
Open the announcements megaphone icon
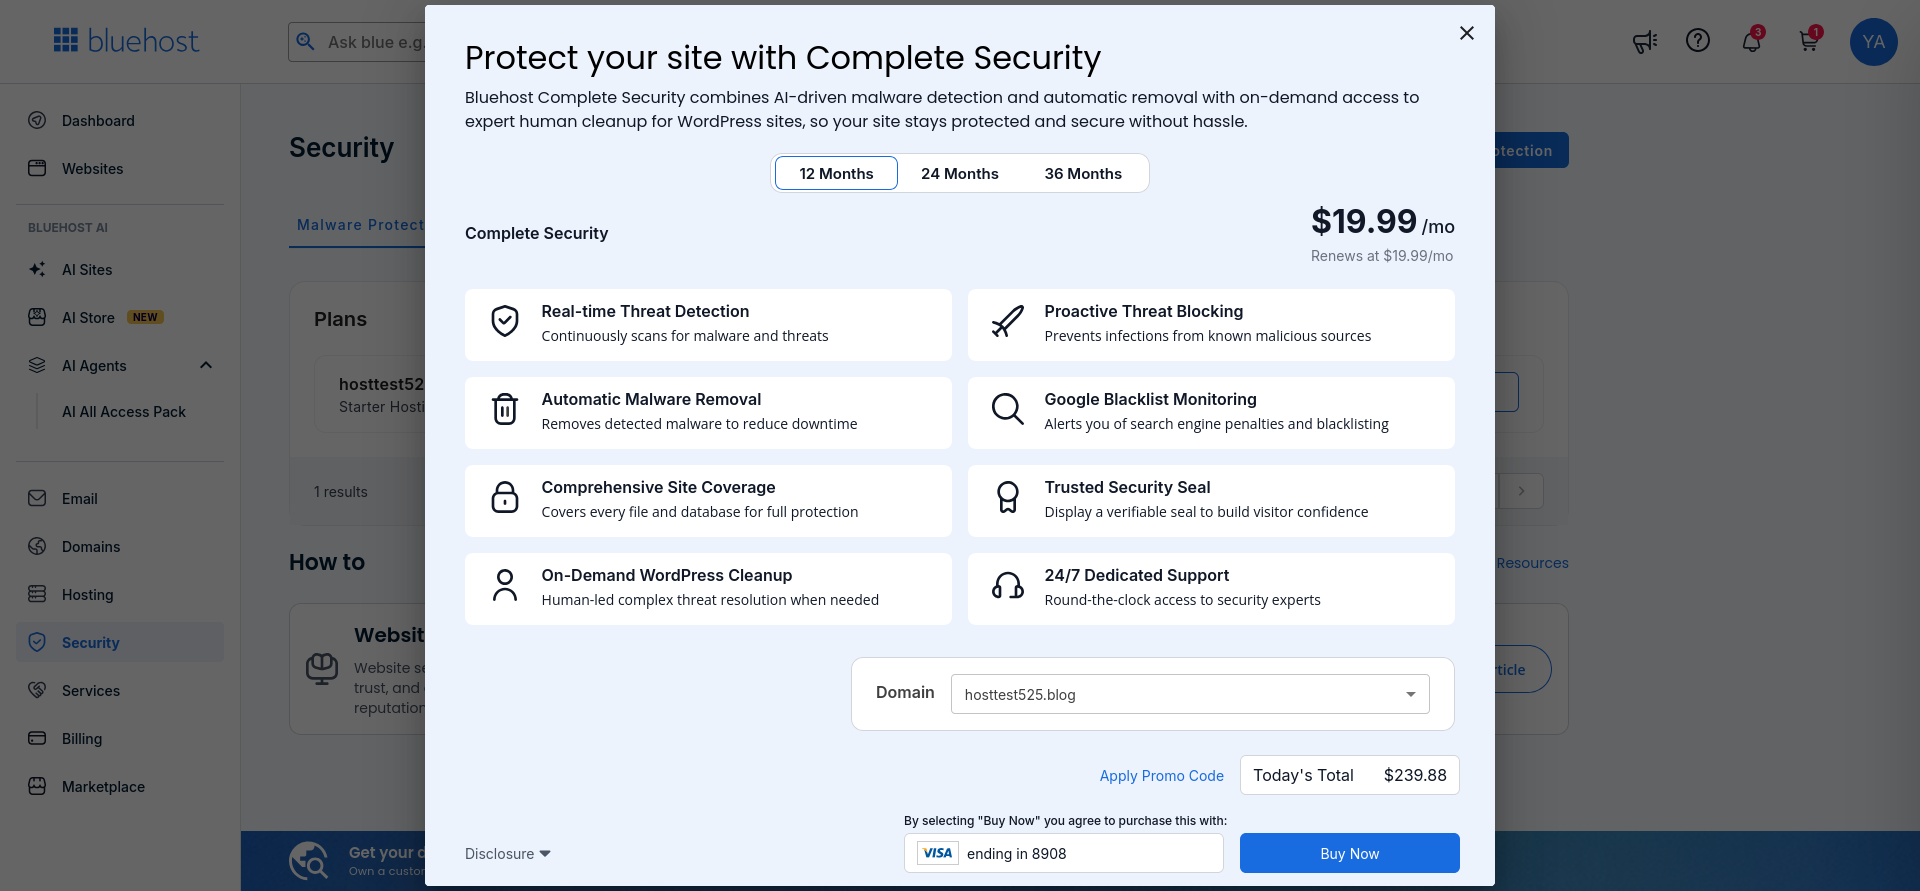tap(1644, 41)
